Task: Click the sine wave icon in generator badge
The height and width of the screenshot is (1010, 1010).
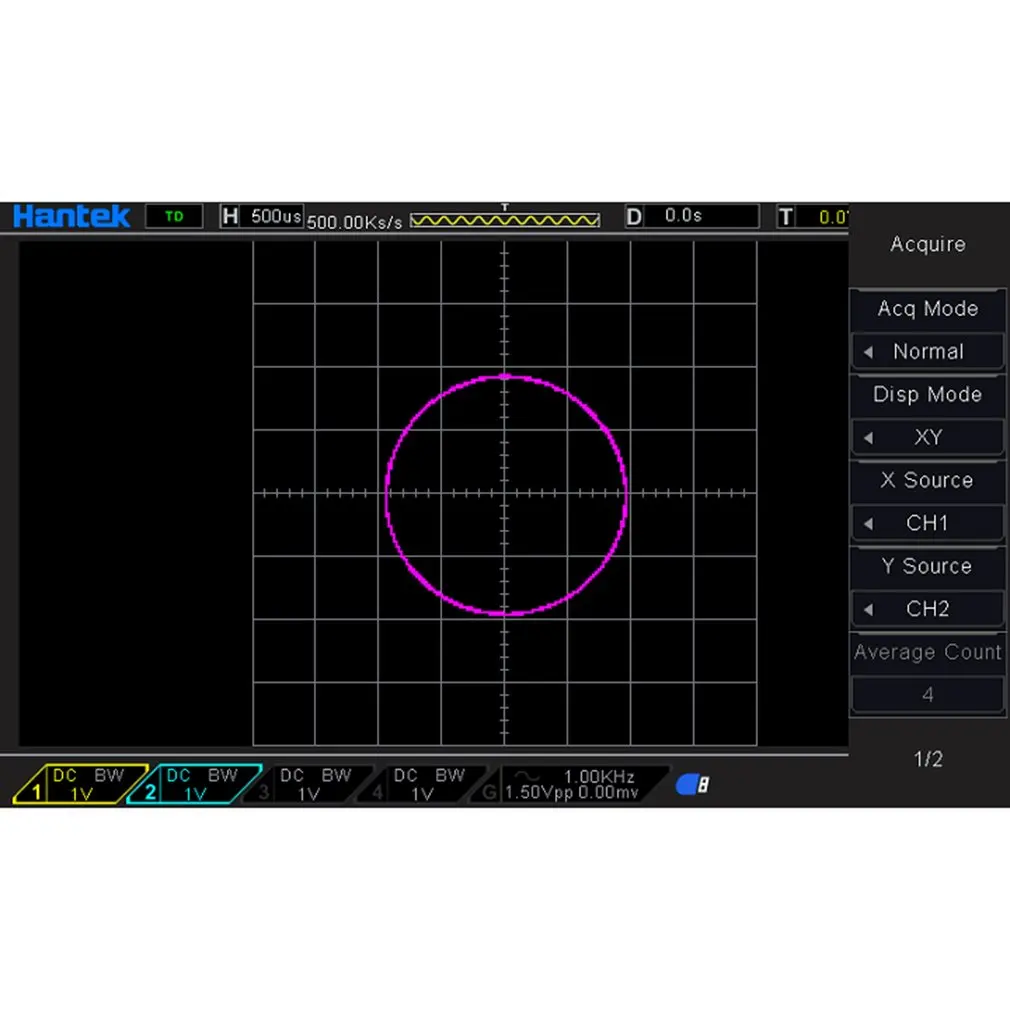Action: tap(528, 777)
